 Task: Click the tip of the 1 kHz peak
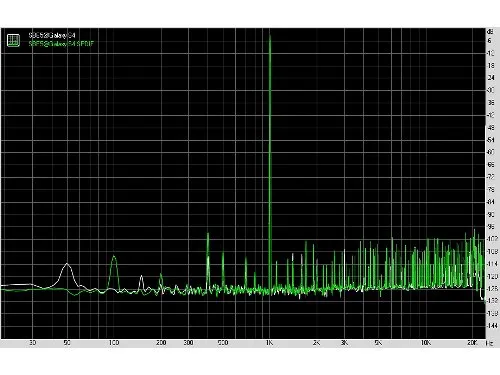[x=270, y=36]
